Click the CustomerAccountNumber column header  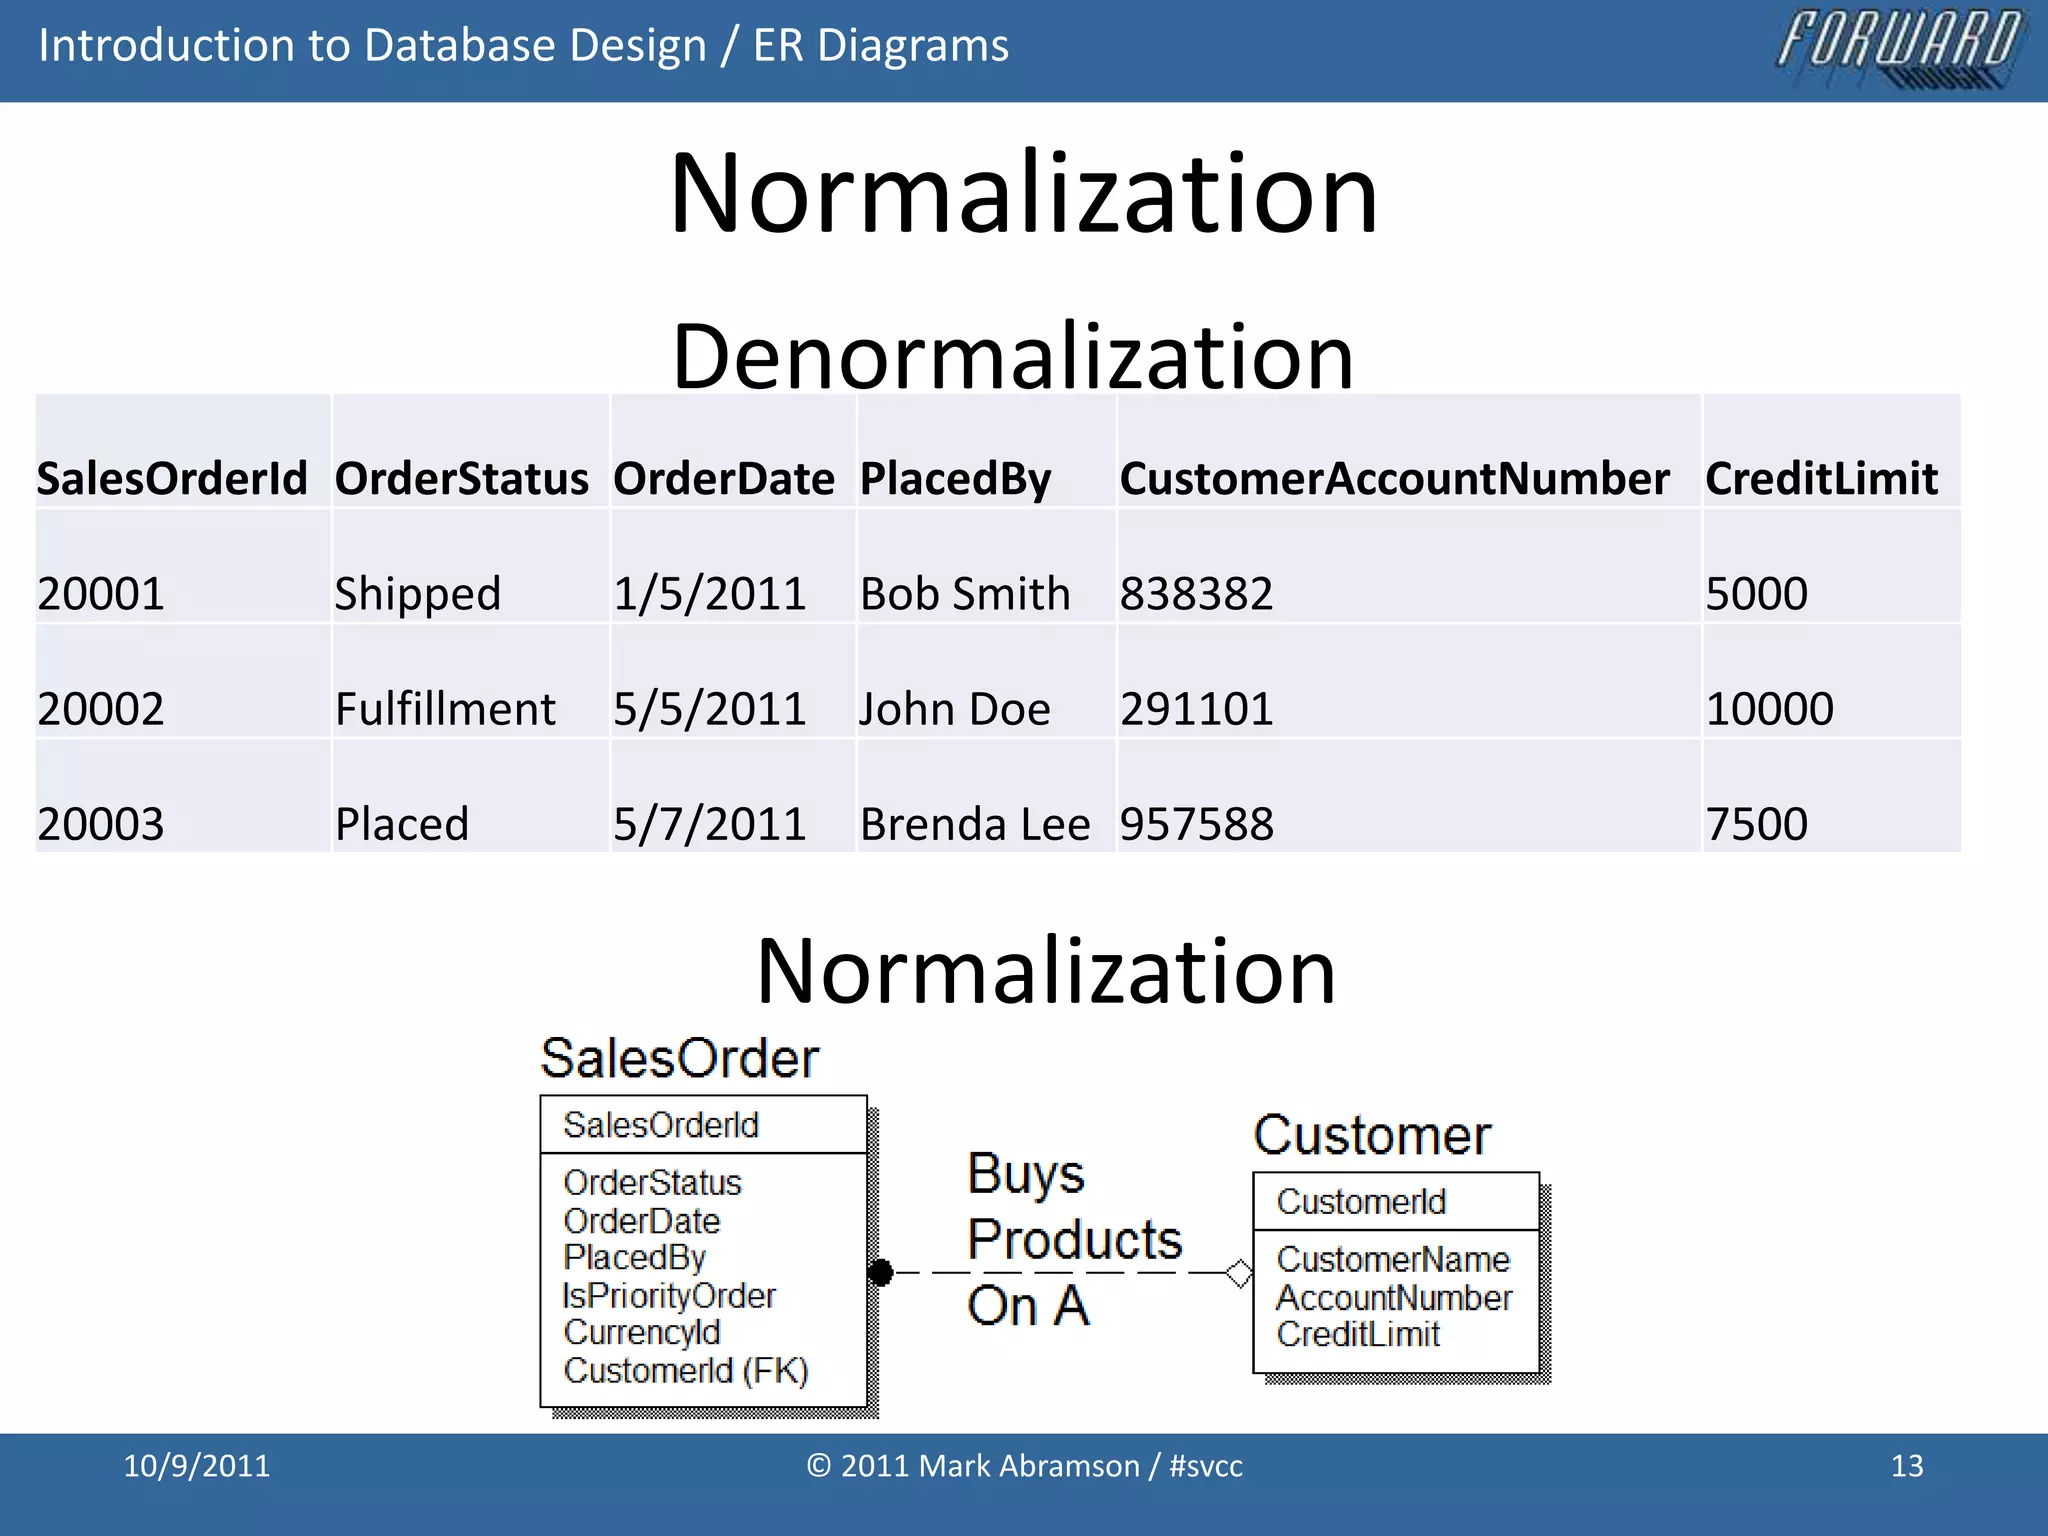1393,478
